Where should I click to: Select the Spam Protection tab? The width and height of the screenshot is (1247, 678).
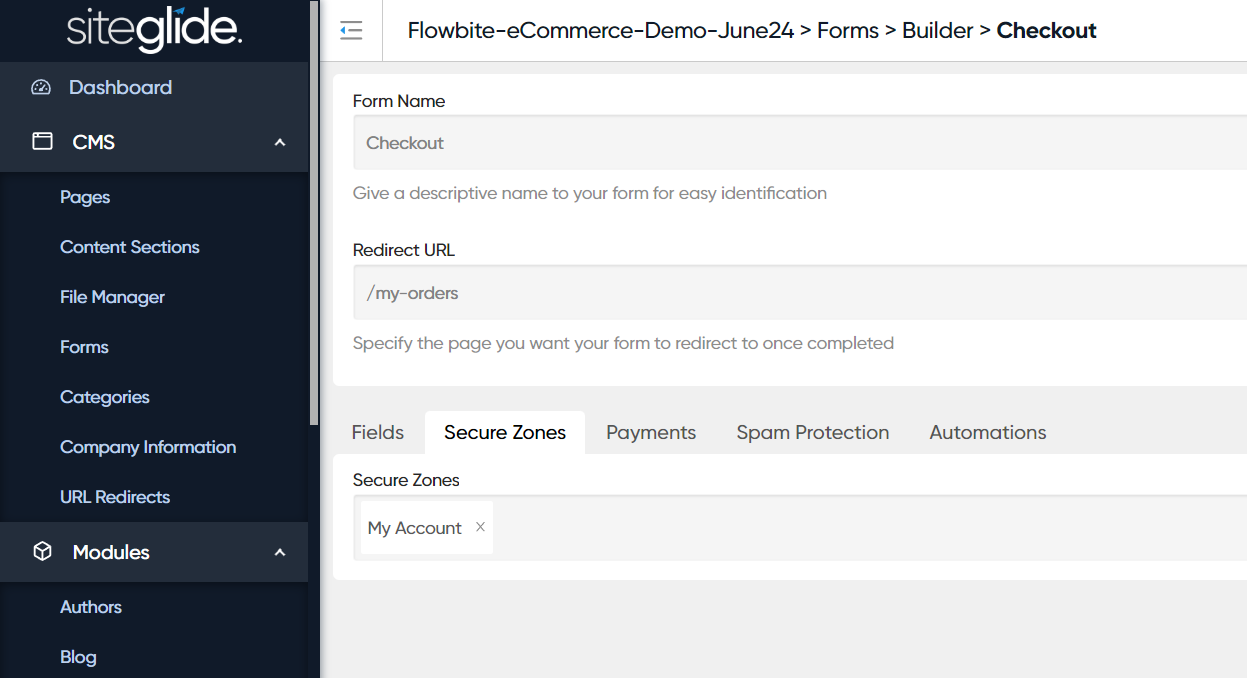pos(812,433)
